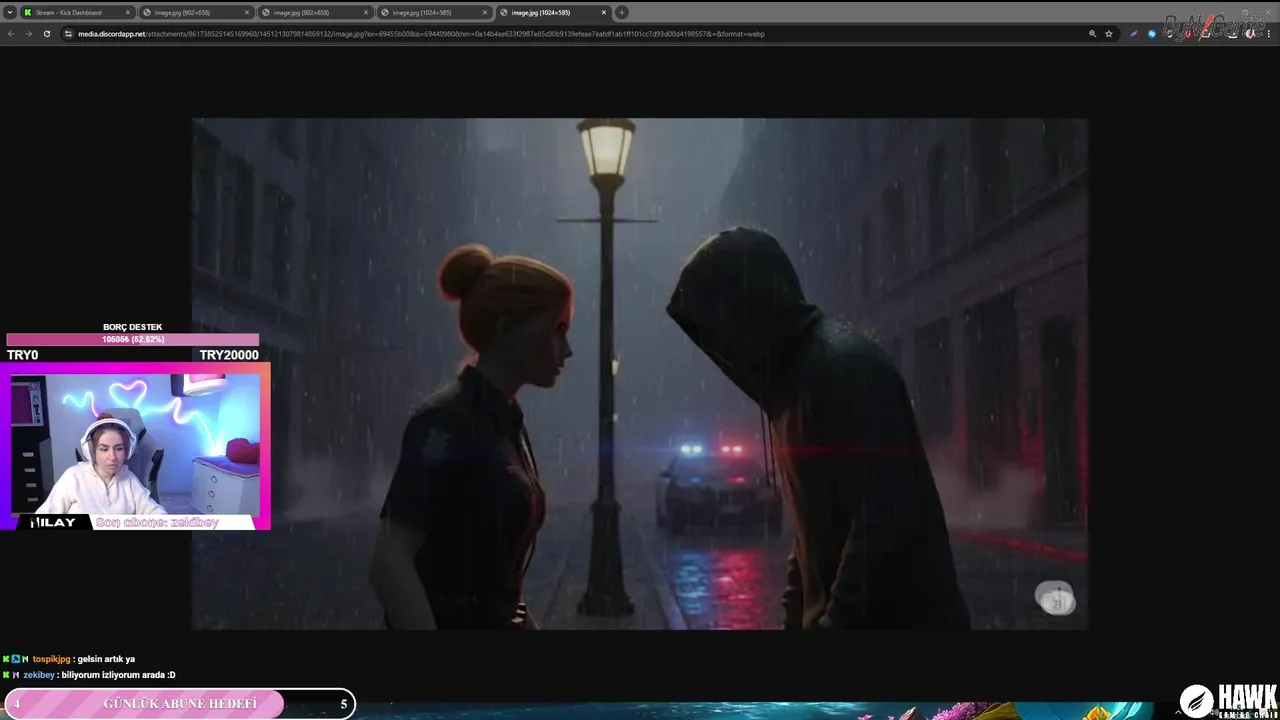Click the blue circular extension icon
Viewport: 1280px width, 720px height.
1151,33
